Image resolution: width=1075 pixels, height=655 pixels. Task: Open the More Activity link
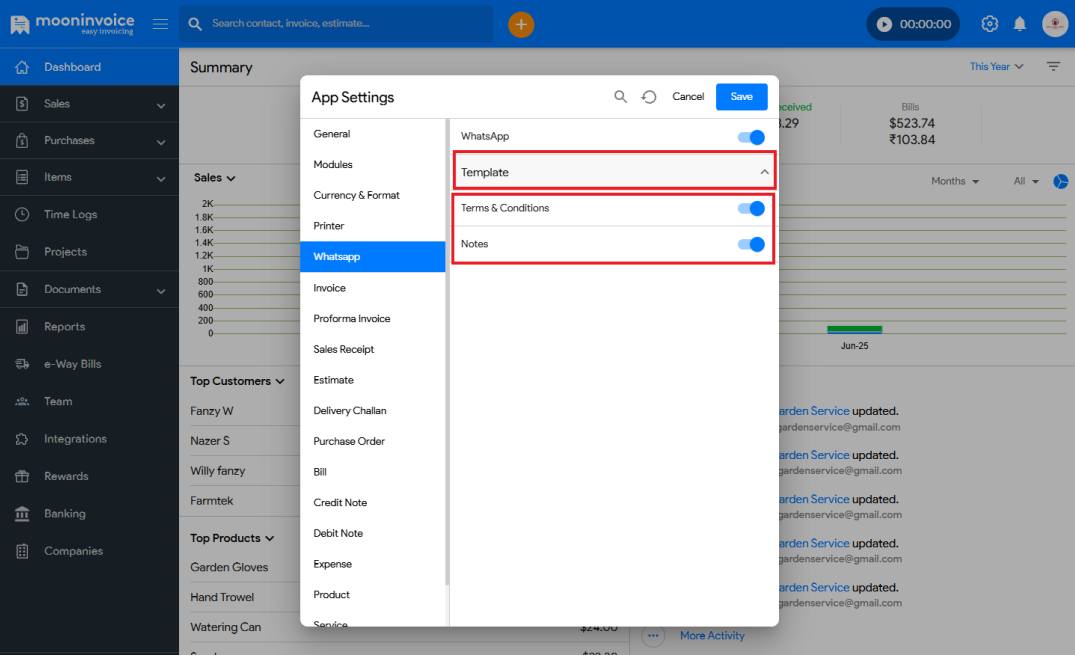[712, 636]
